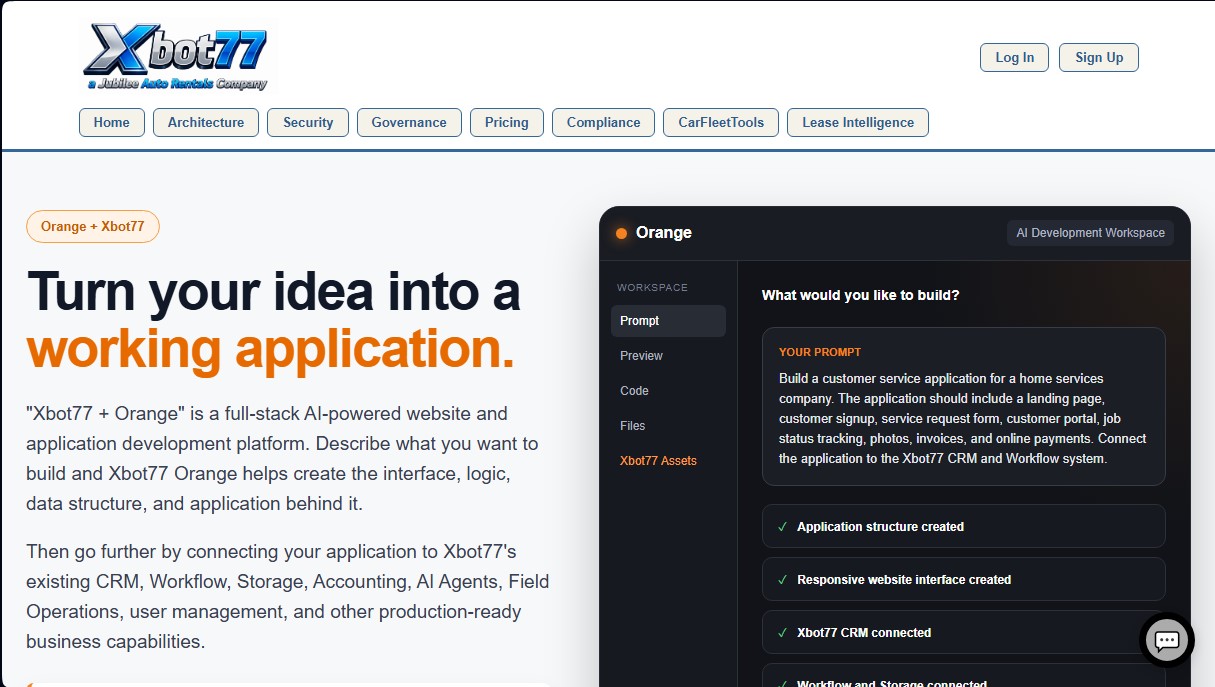The image size is (1215, 687).
Task: Click the Log In button
Action: [x=1015, y=57]
